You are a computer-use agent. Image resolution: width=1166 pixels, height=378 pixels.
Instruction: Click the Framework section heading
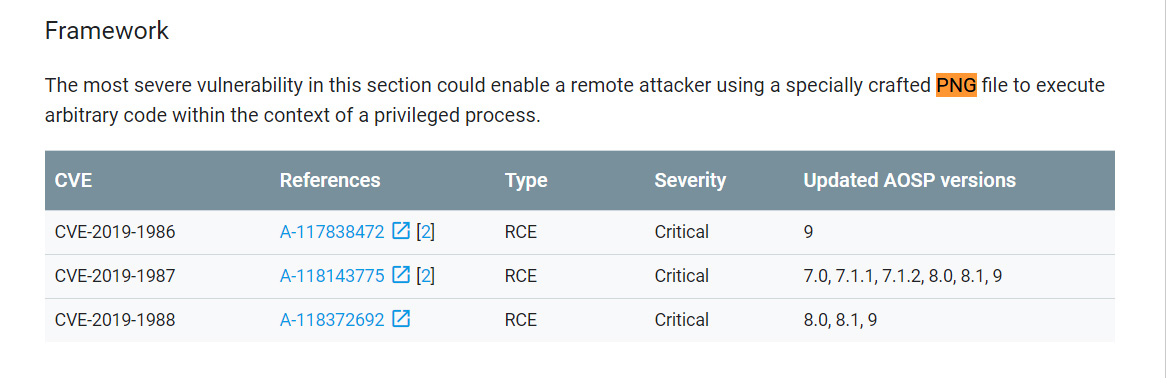pos(107,31)
